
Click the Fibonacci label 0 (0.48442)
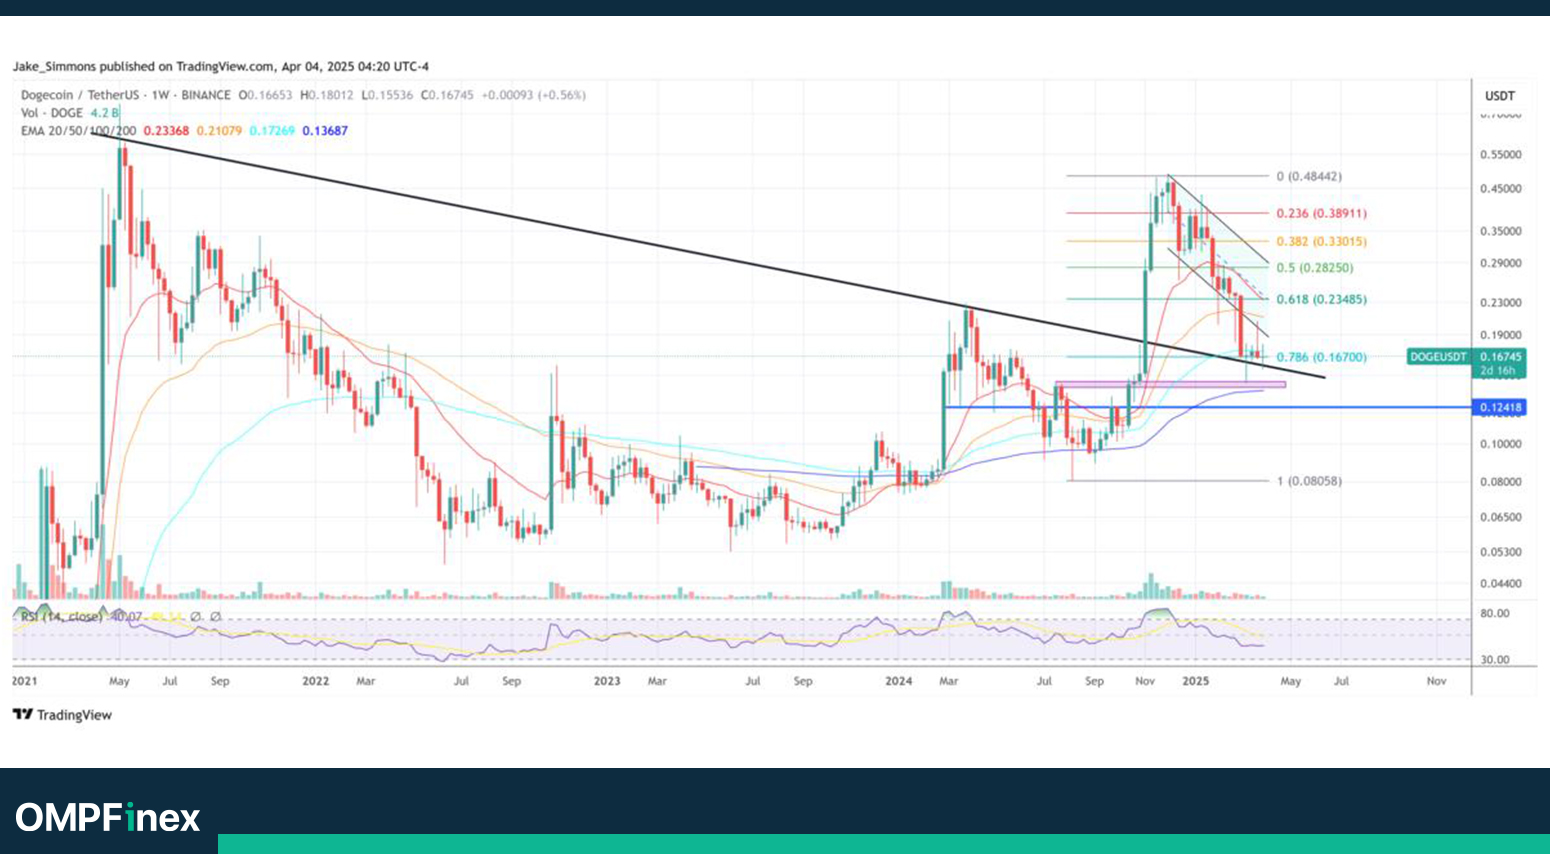pyautogui.click(x=1309, y=176)
